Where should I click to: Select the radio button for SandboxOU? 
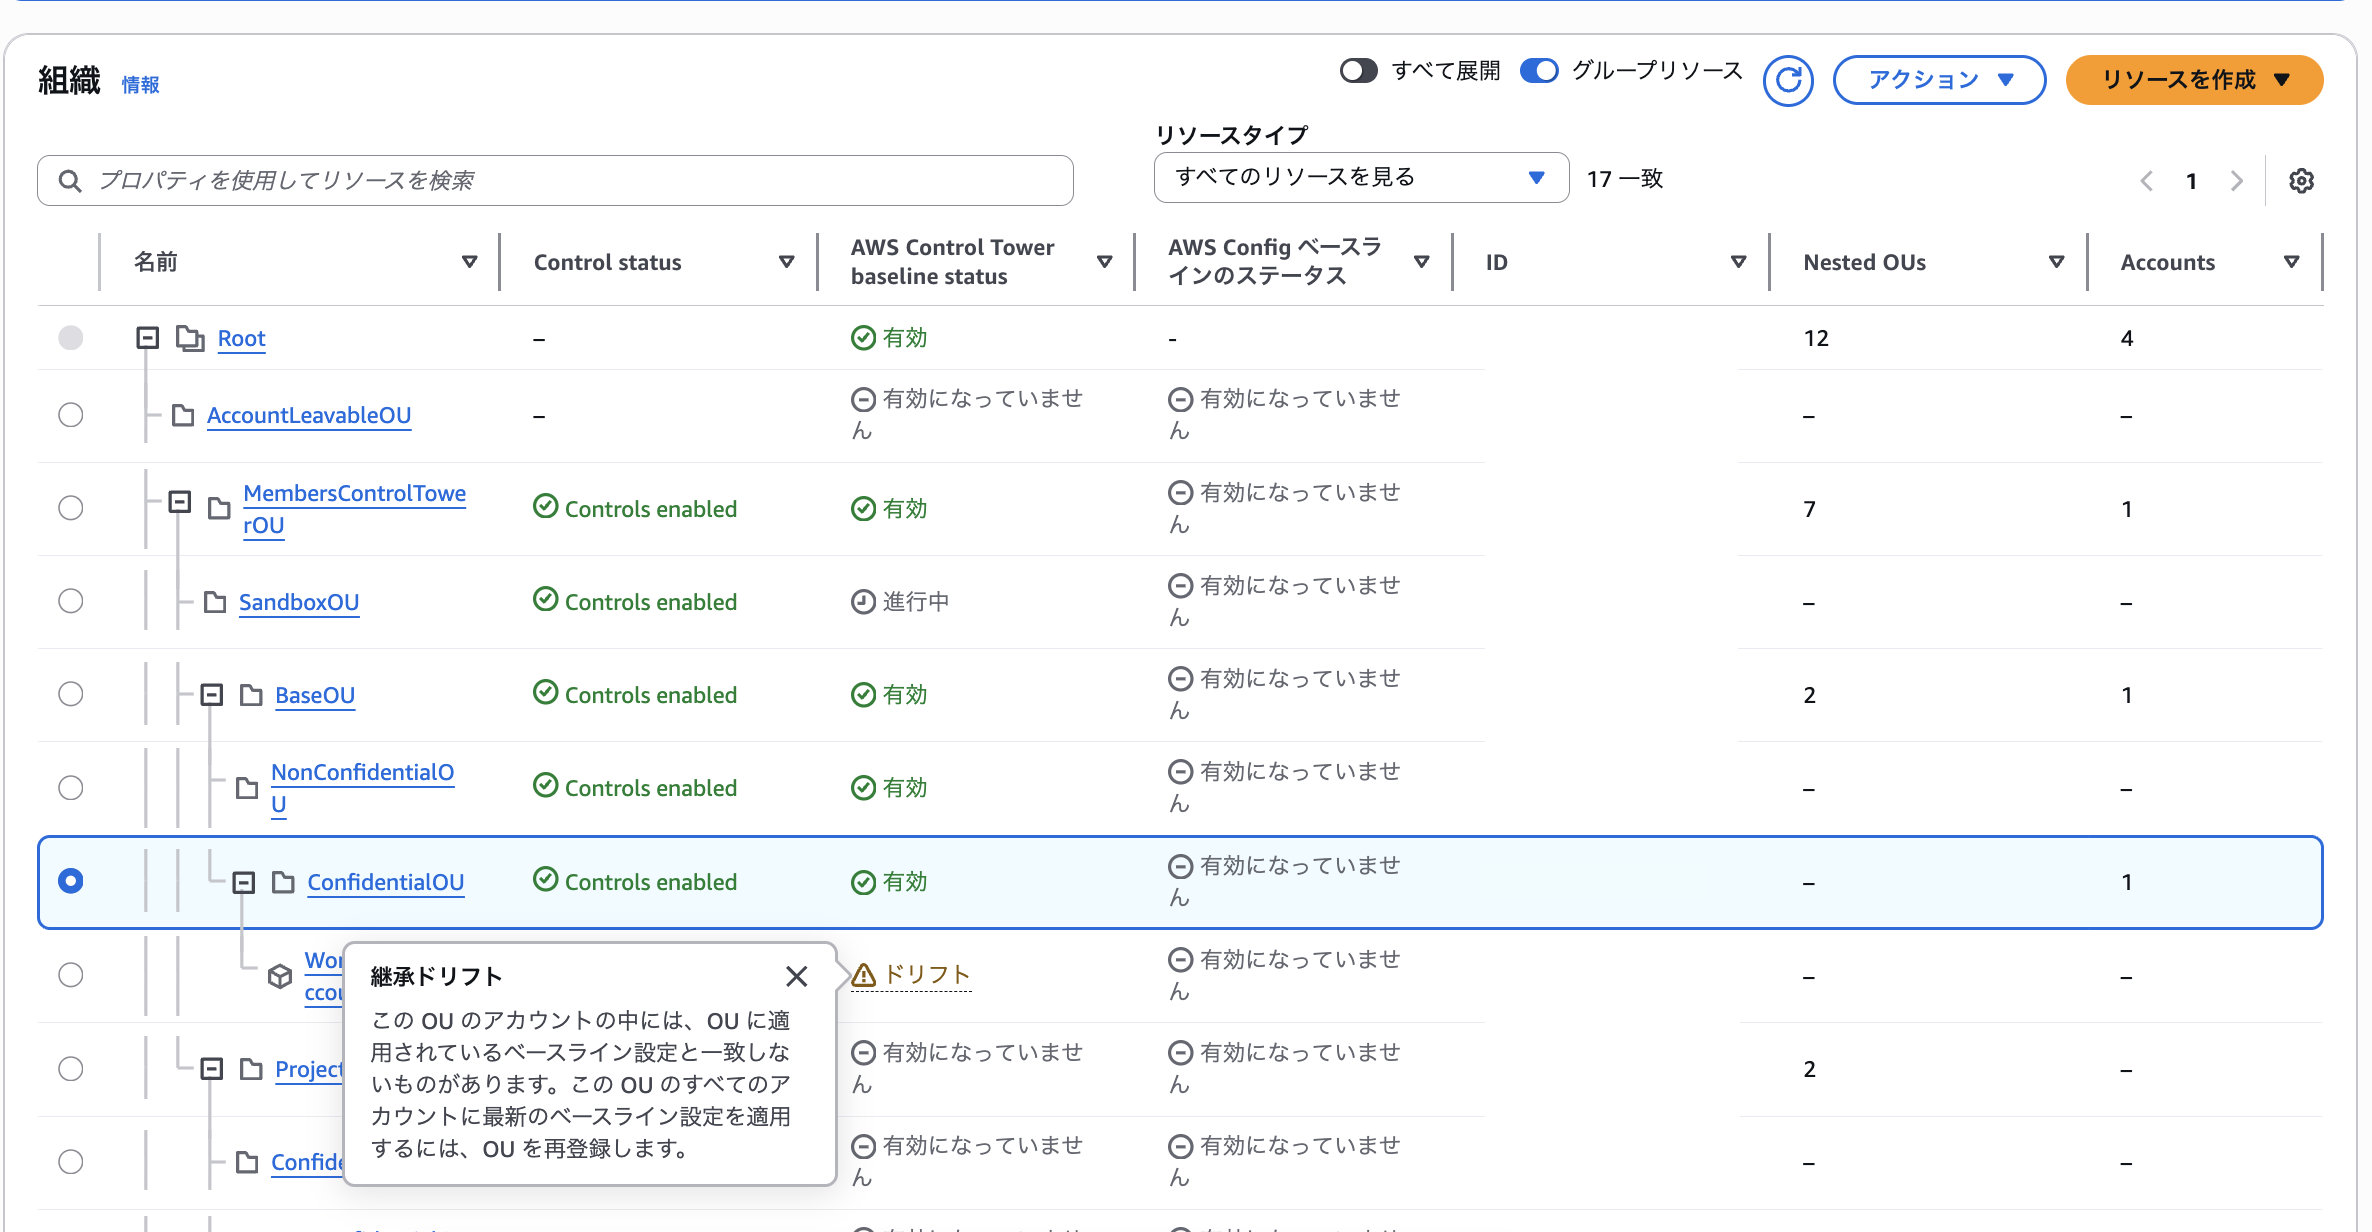pos(70,601)
